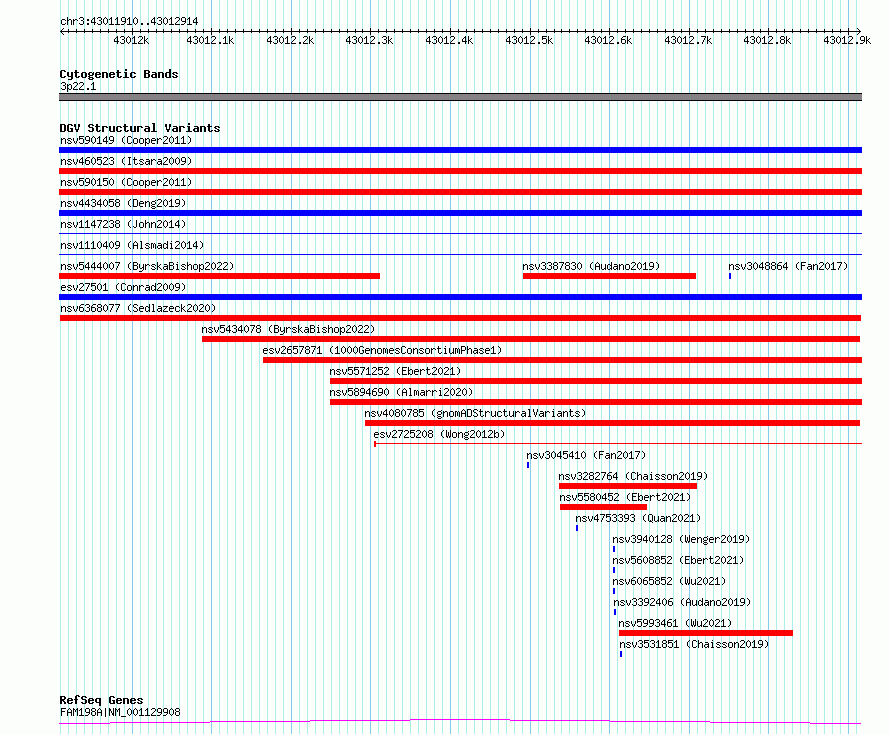Click the red bar under nsv5444007
The height and width of the screenshot is (734, 890).
point(220,276)
